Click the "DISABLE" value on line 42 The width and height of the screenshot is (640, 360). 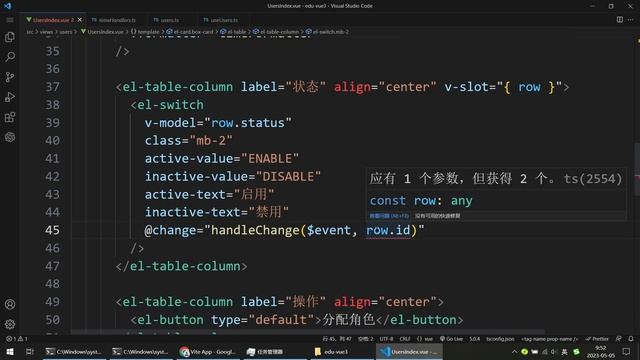288,176
